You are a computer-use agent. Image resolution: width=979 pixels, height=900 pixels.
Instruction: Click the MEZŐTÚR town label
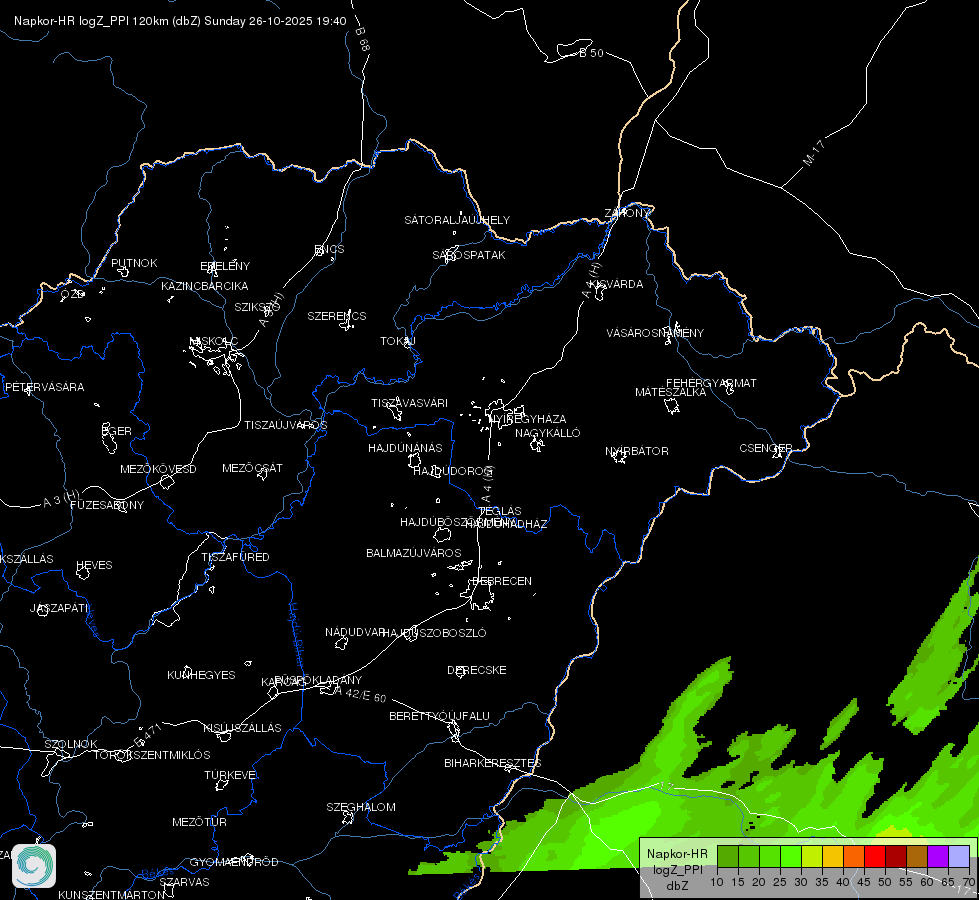[x=199, y=822]
